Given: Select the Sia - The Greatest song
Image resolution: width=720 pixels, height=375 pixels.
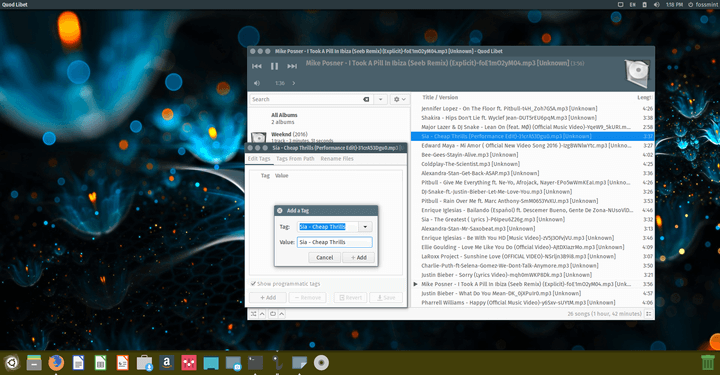Looking at the screenshot, I should [x=532, y=219].
